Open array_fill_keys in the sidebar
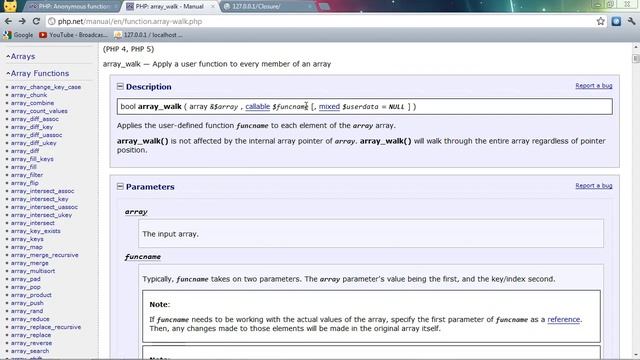This screenshot has width=640, height=360. 32,159
